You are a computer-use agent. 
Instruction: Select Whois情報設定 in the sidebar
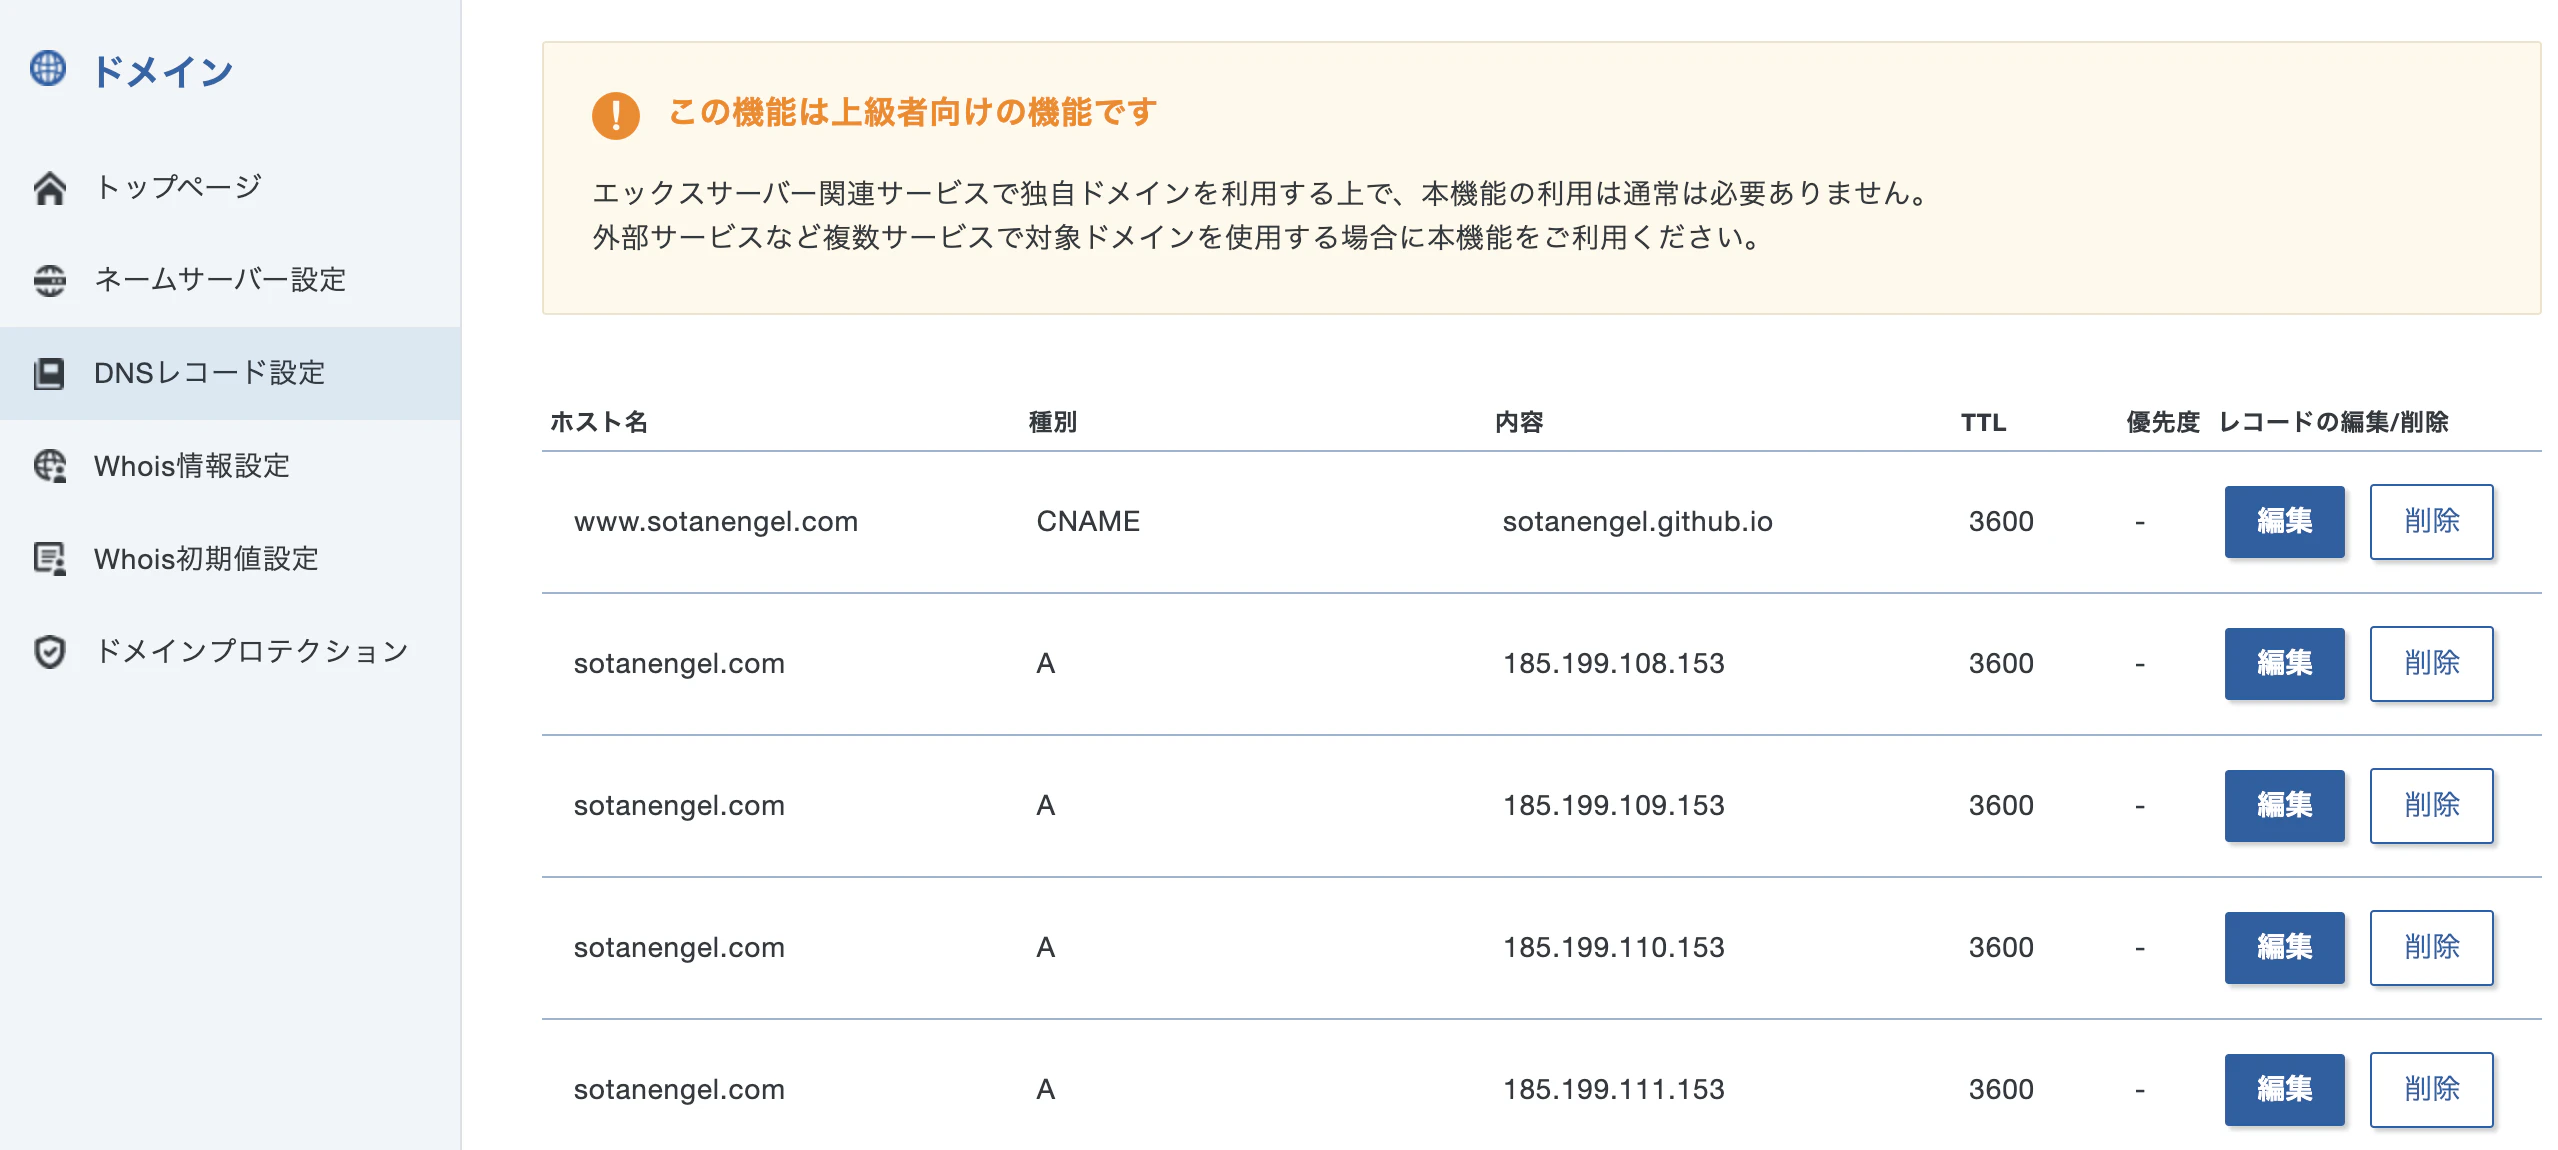click(192, 466)
